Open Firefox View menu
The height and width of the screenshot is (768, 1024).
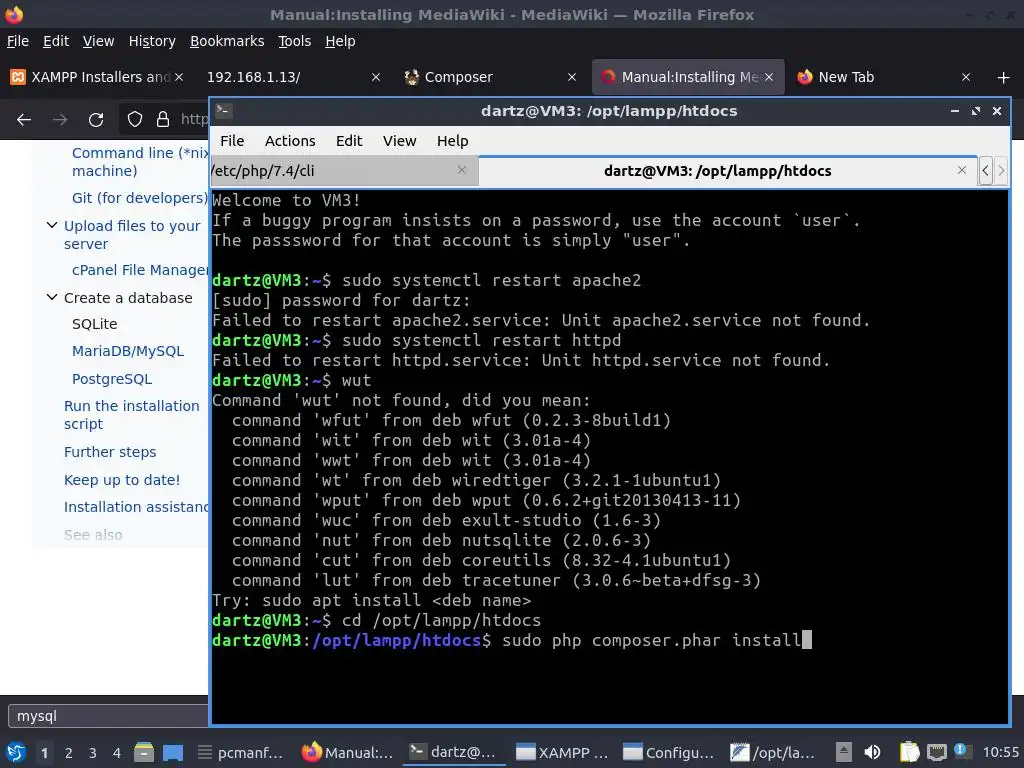pyautogui.click(x=98, y=41)
